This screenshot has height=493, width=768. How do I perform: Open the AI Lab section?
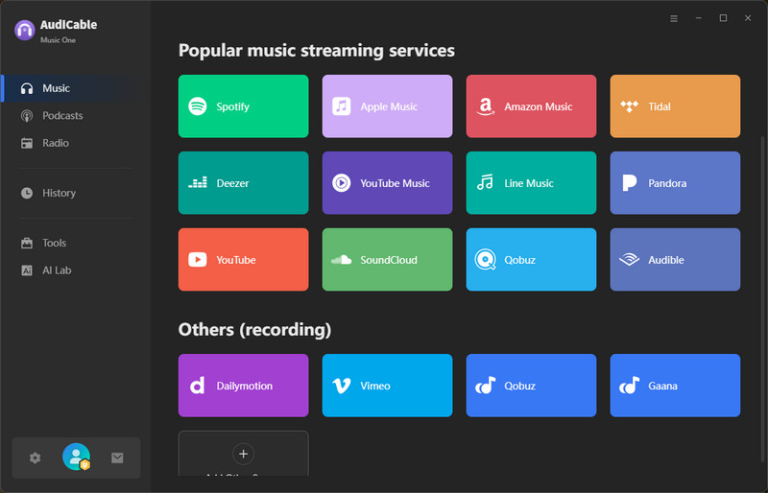pyautogui.click(x=56, y=270)
